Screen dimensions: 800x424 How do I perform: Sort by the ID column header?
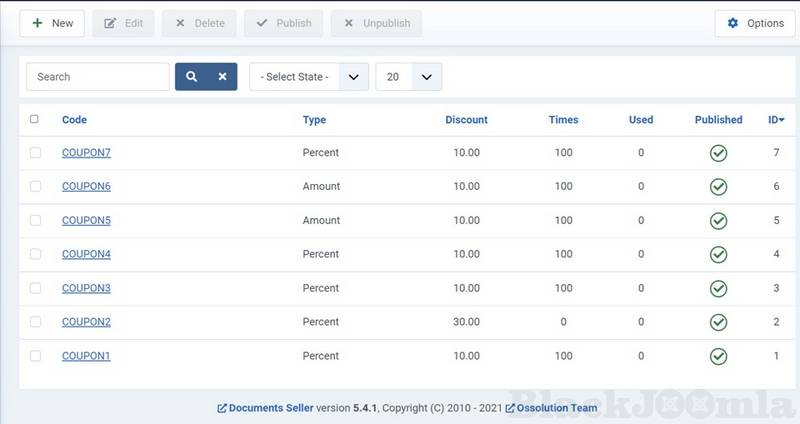775,120
